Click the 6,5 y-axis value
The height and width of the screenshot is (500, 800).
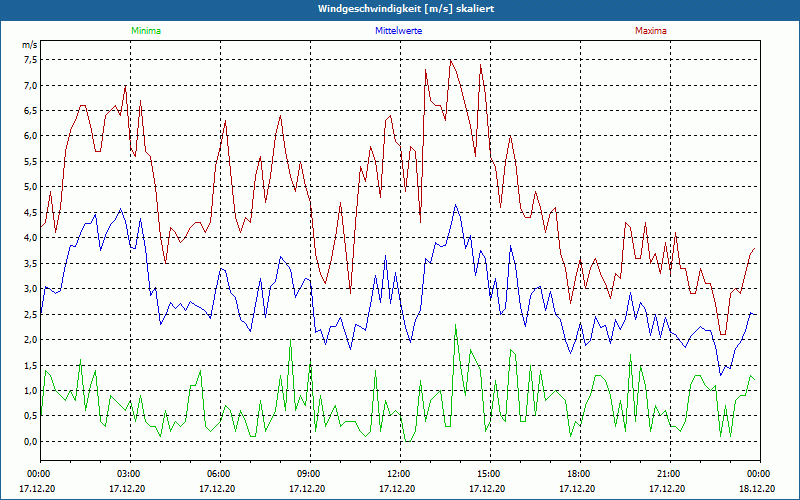coord(31,111)
